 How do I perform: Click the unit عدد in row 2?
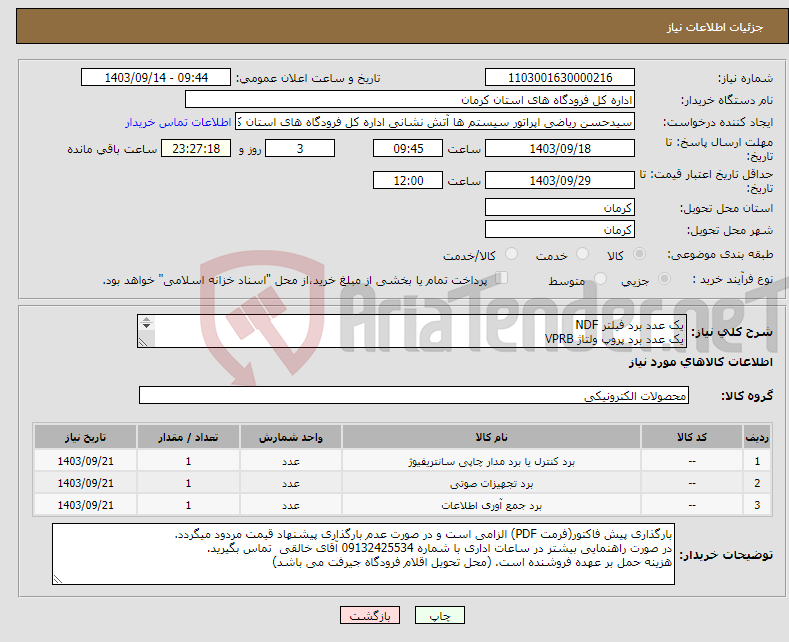point(291,484)
